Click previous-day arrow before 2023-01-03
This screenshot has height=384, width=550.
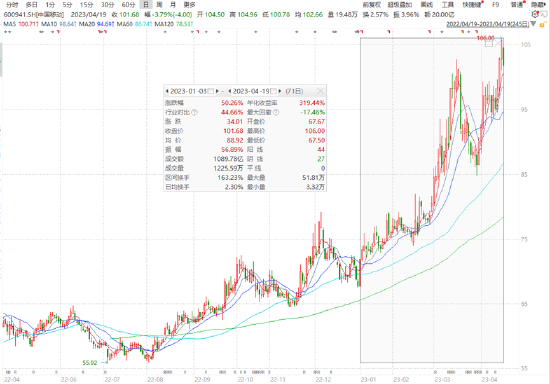[167, 91]
